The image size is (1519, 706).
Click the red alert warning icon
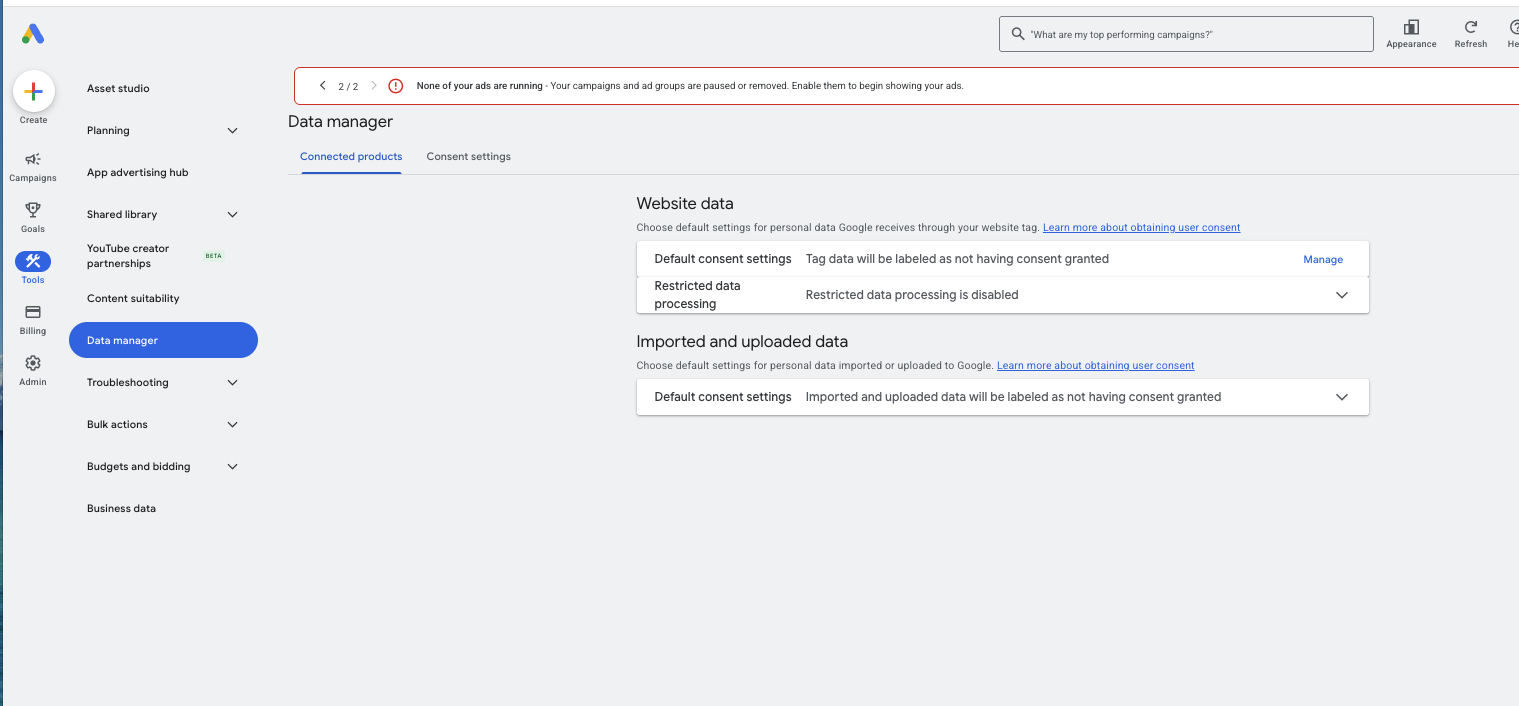(396, 86)
